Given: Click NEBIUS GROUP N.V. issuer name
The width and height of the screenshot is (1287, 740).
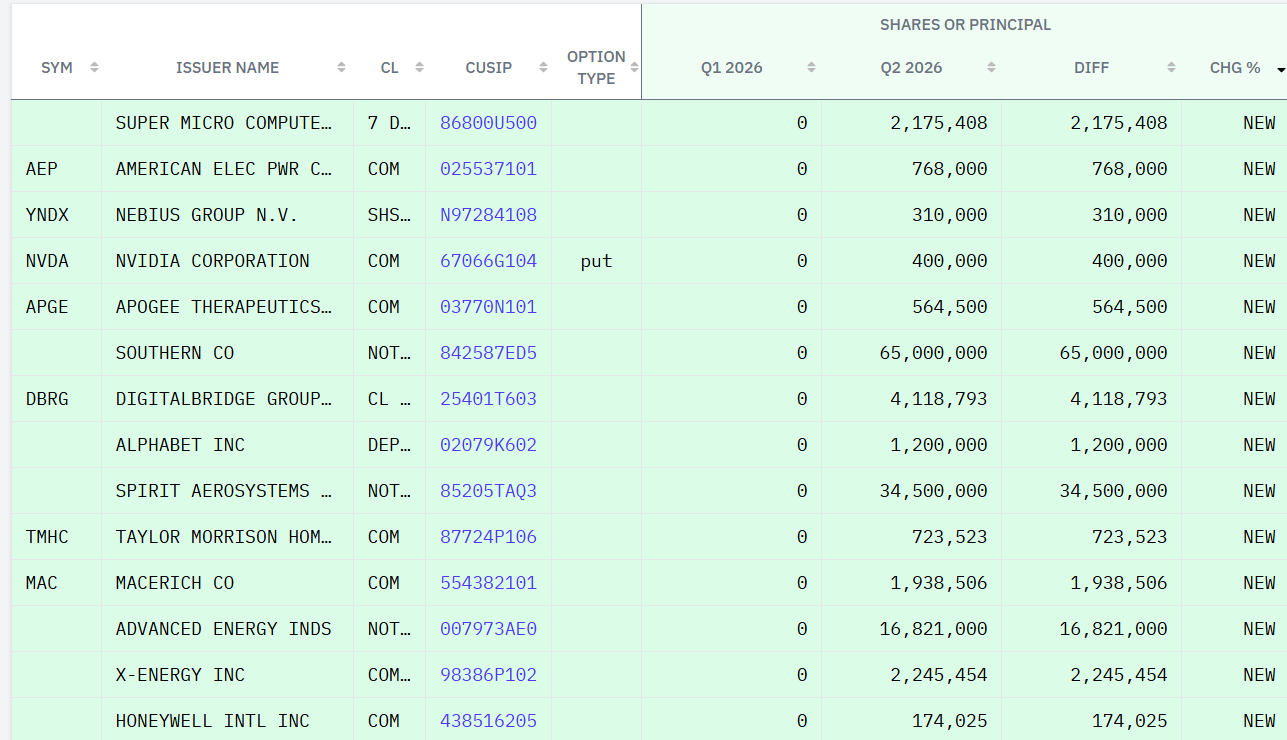Looking at the screenshot, I should click(x=207, y=215).
